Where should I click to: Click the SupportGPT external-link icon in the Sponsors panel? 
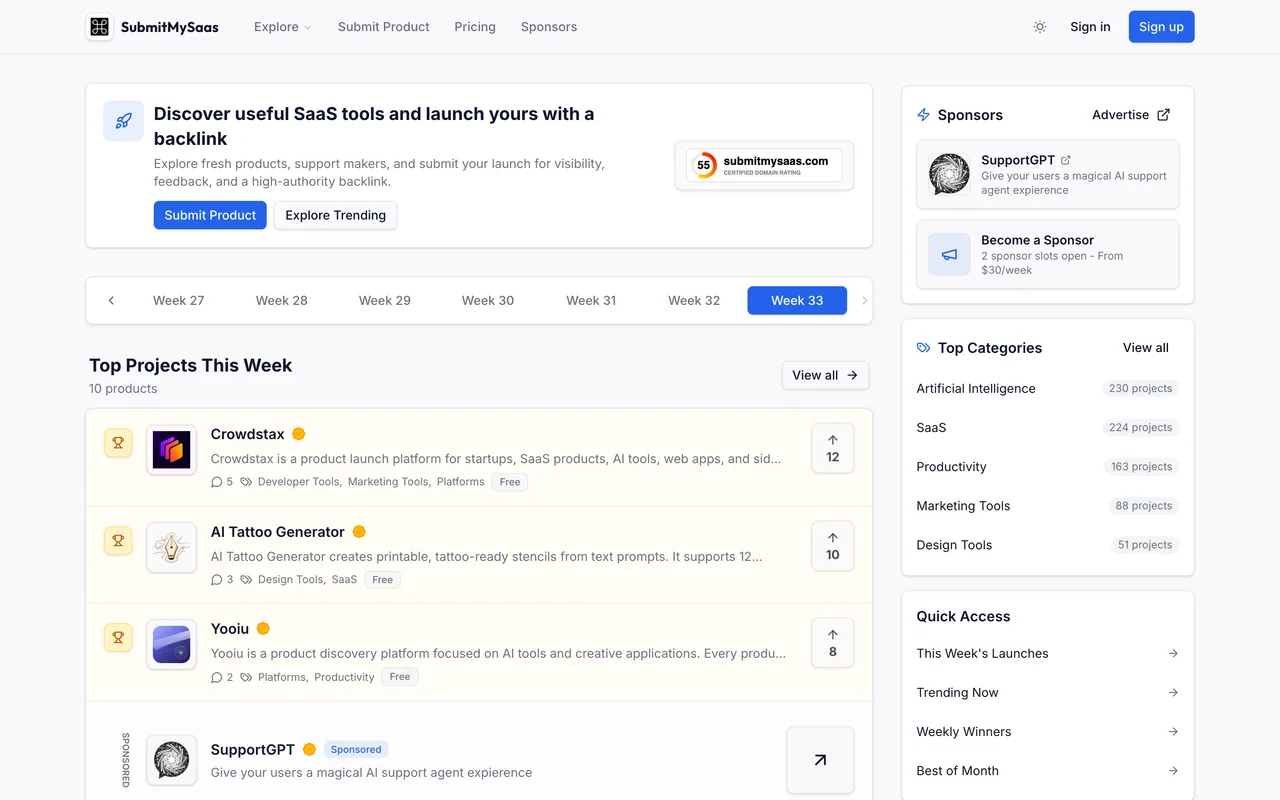click(1066, 160)
